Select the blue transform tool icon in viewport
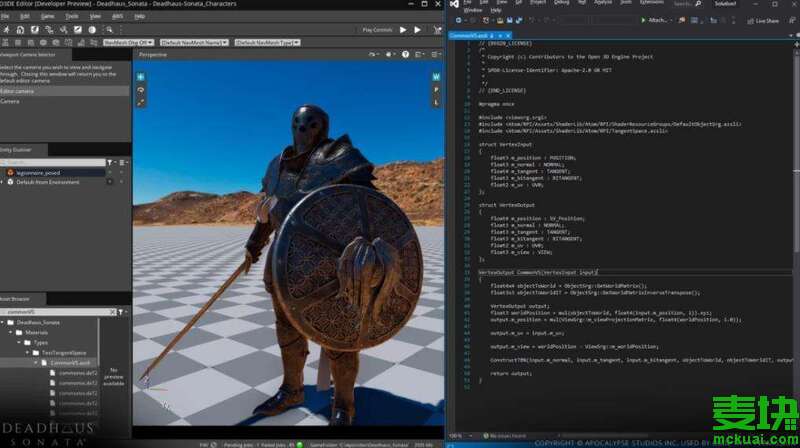 coord(141,77)
